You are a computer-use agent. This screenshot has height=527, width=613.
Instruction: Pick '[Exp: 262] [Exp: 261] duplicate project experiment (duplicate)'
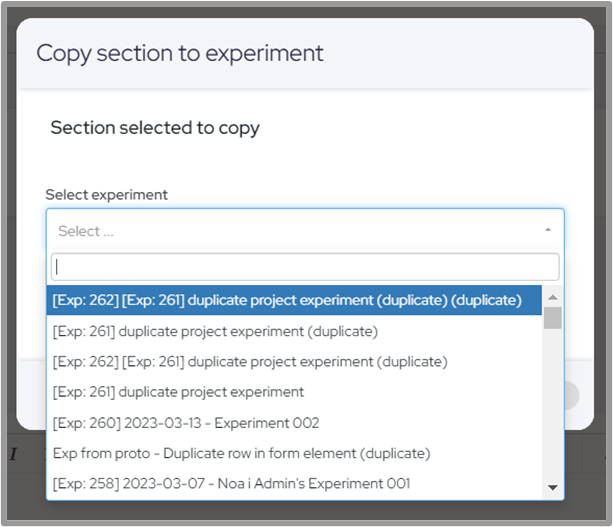[x=250, y=361]
